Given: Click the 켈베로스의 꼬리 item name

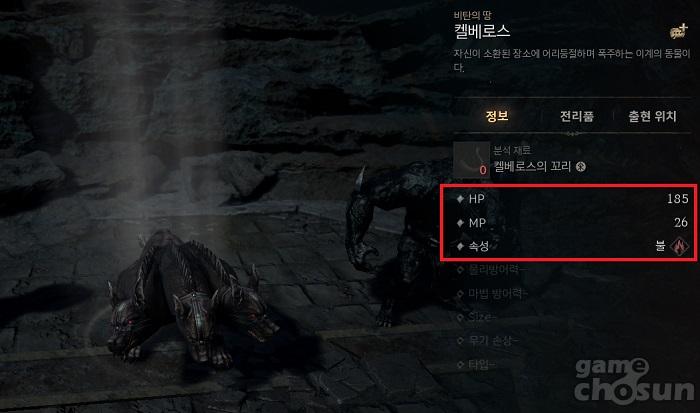Looking at the screenshot, I should [532, 167].
